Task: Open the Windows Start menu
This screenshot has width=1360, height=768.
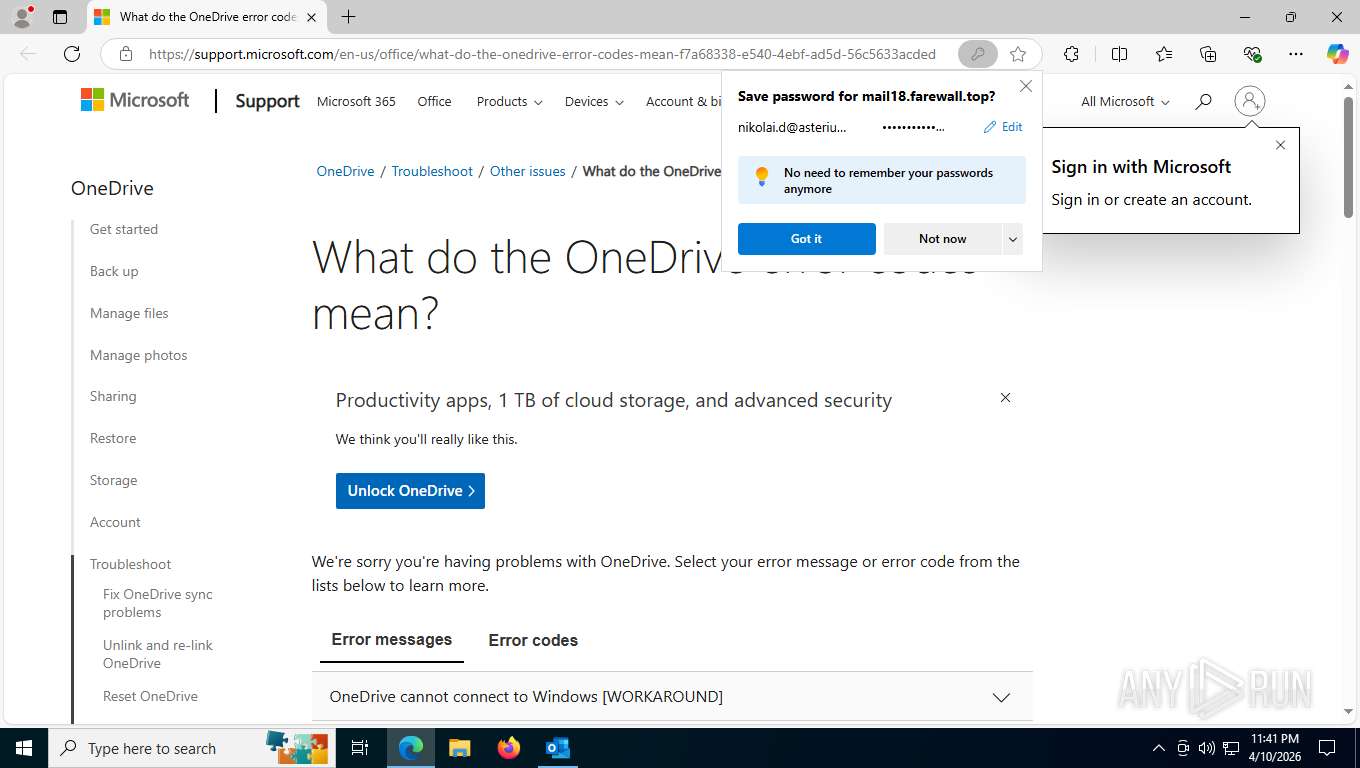Action: 23,748
